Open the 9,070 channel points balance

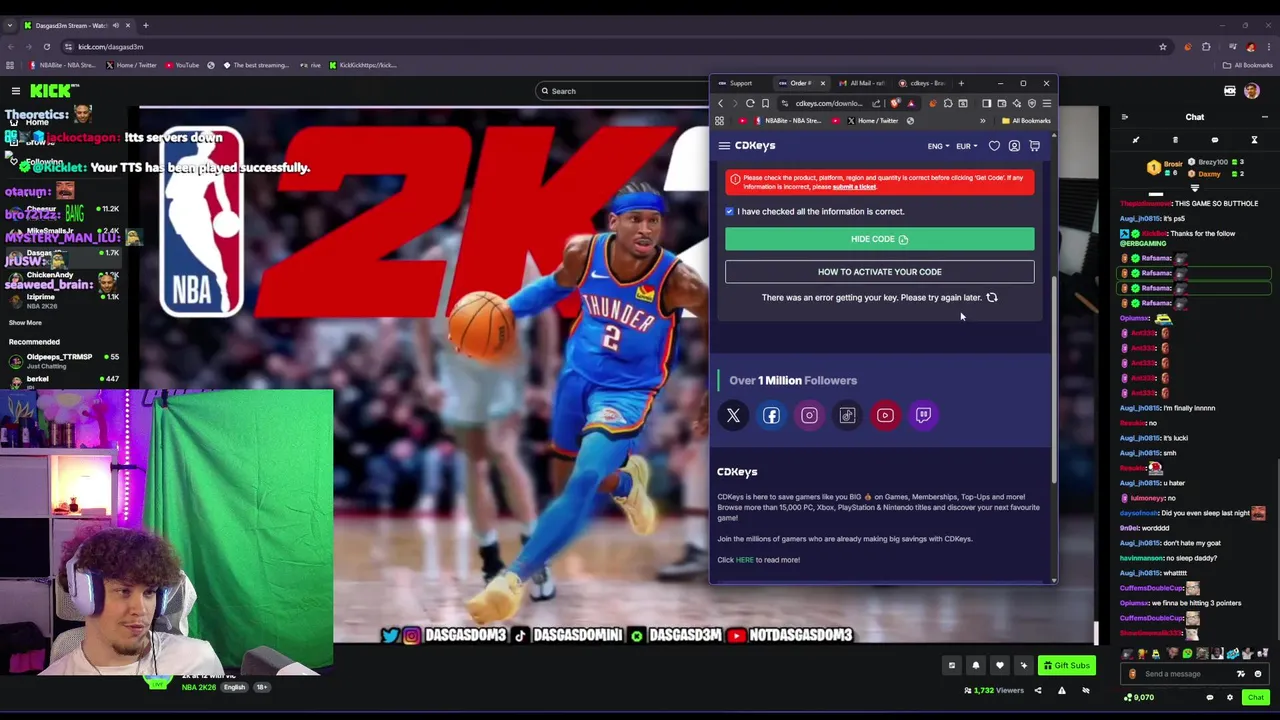1140,697
